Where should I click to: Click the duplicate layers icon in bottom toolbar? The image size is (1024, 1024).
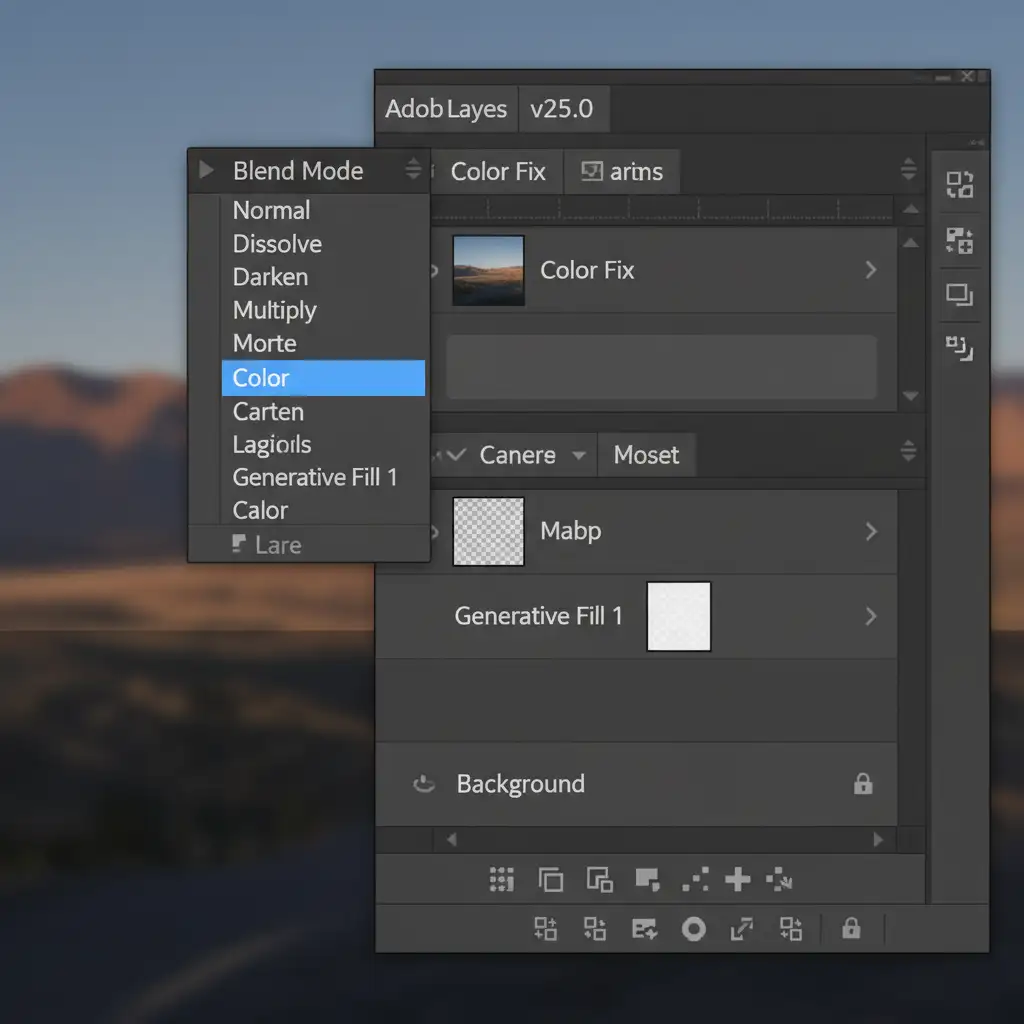(x=551, y=880)
